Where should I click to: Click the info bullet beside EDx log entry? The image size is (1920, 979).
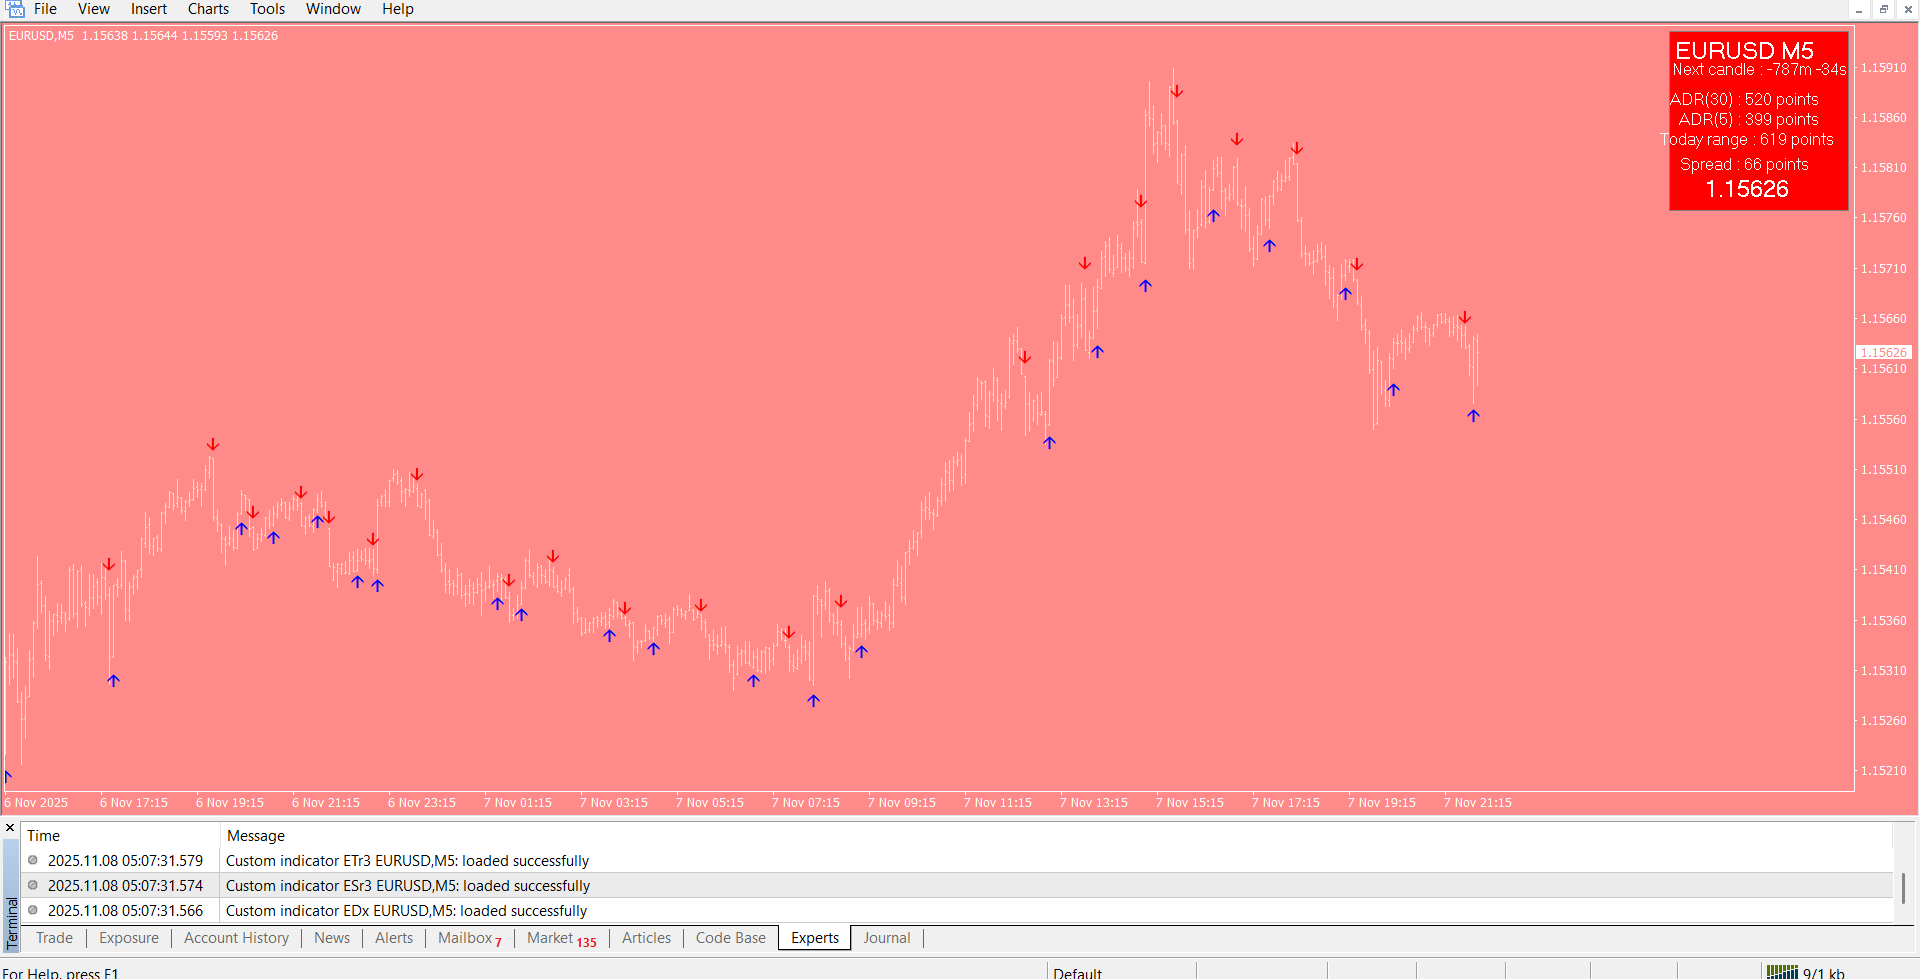(33, 910)
